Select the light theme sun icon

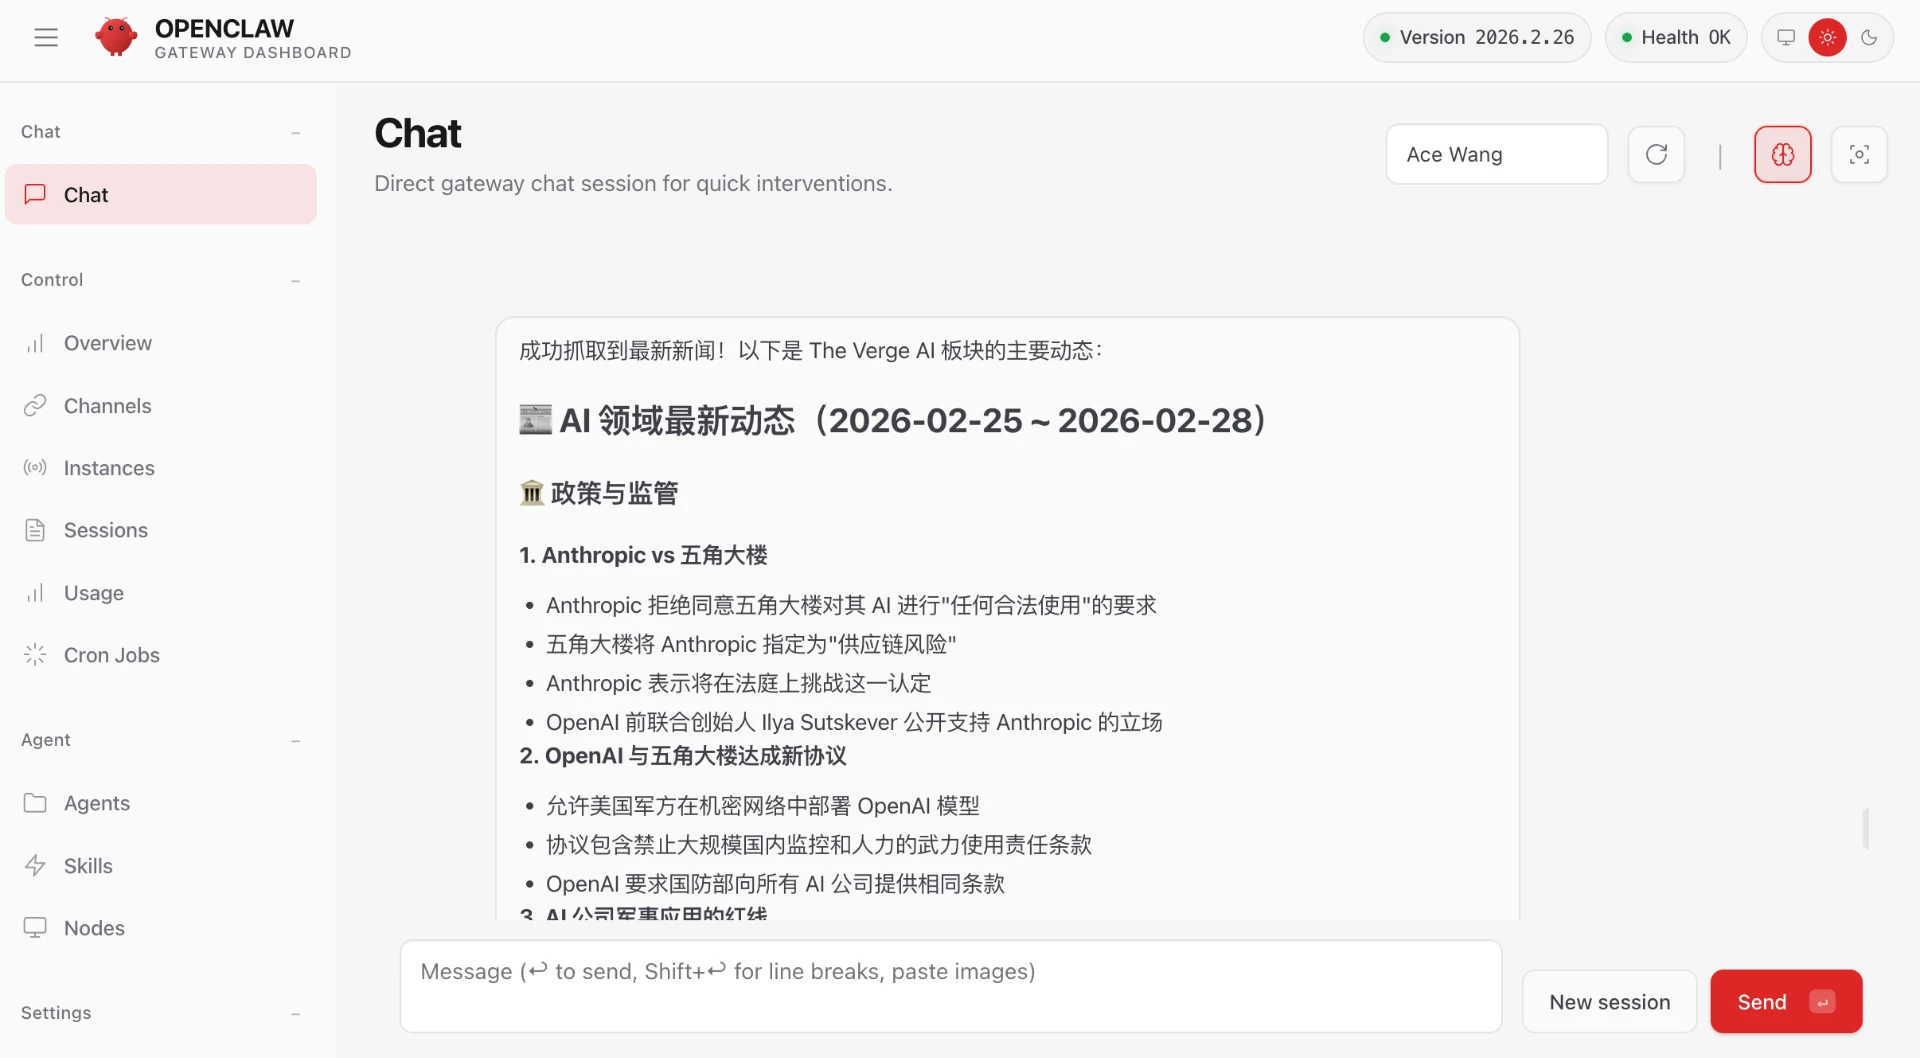pyautogui.click(x=1827, y=38)
